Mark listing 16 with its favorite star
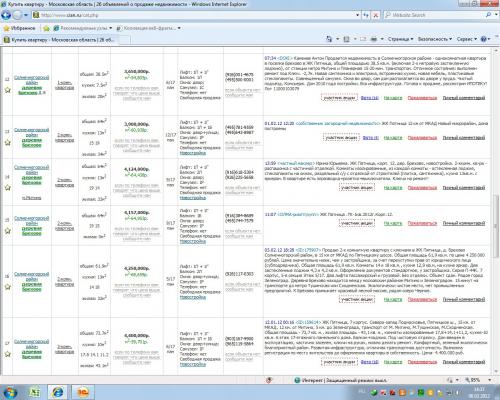 click(x=8, y=287)
